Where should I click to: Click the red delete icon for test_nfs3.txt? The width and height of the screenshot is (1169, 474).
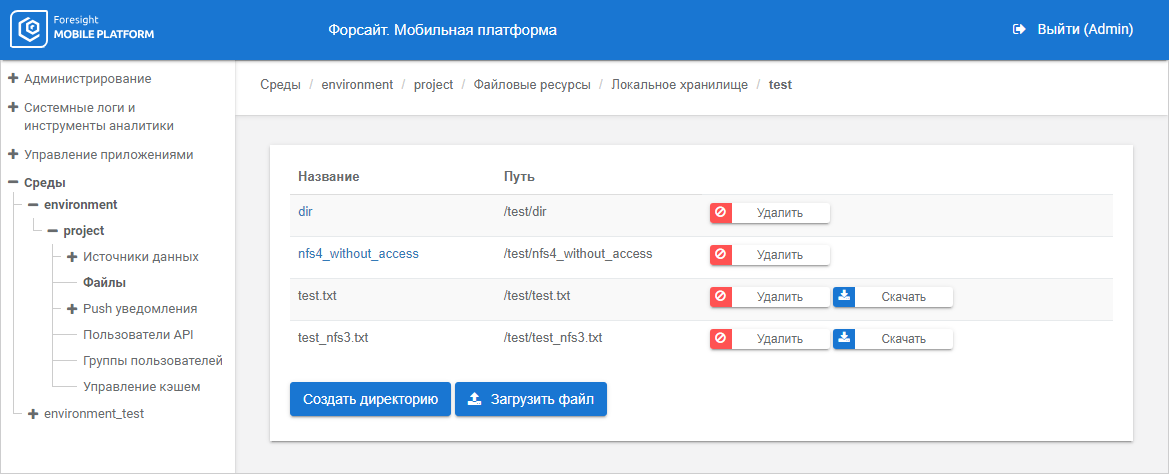(x=720, y=339)
